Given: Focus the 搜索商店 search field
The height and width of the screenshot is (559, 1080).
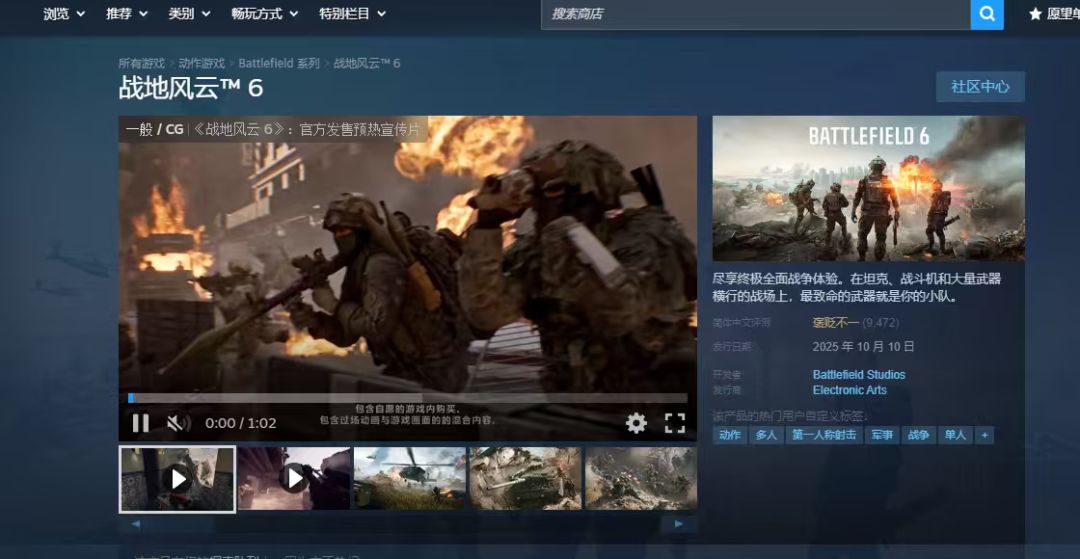Looking at the screenshot, I should 756,14.
